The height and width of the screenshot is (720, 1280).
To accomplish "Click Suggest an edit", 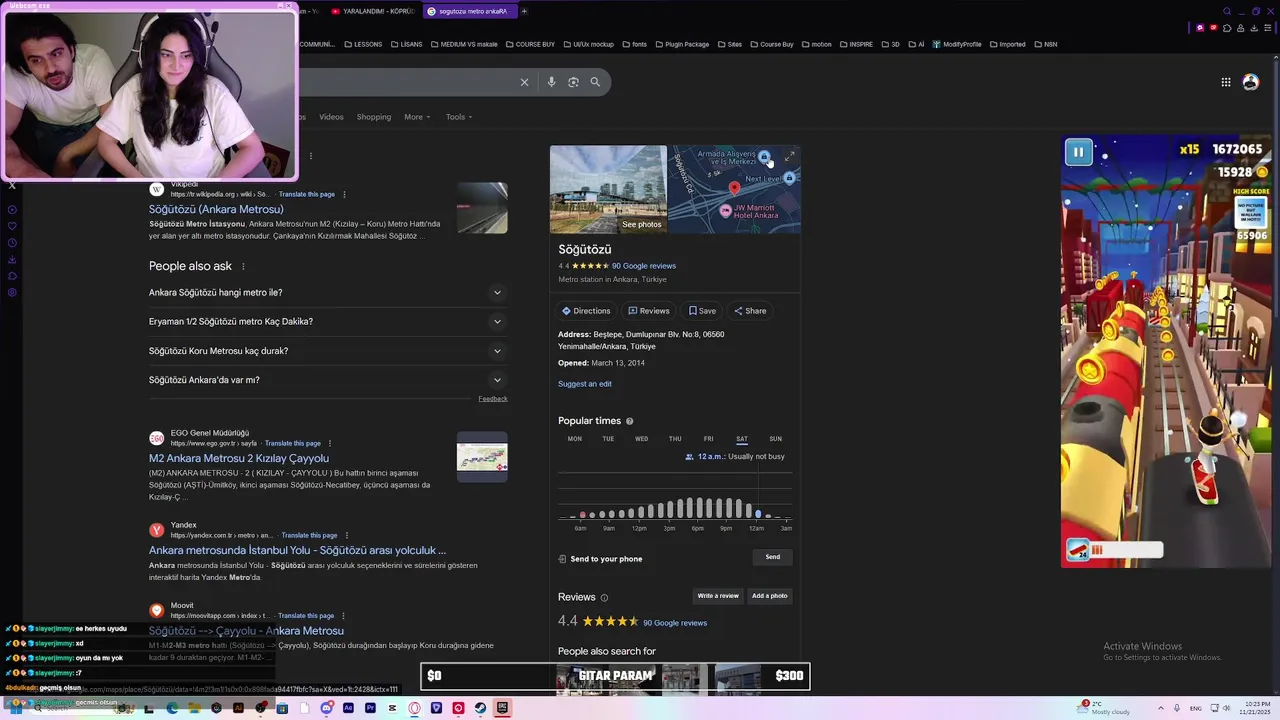I will (x=585, y=384).
